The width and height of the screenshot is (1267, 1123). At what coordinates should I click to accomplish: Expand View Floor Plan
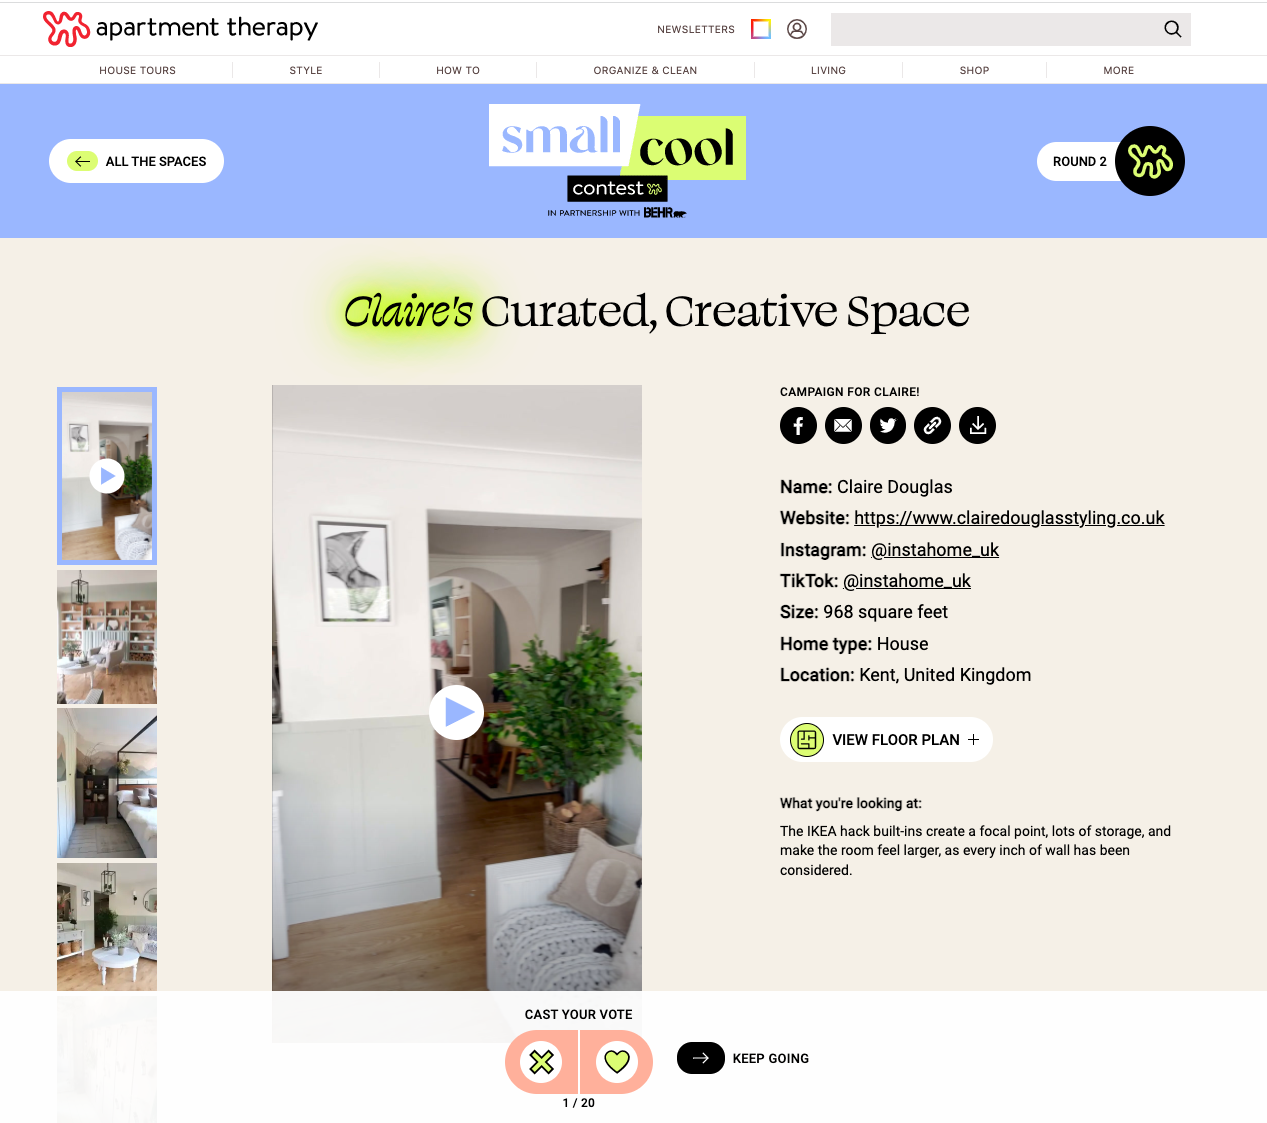(x=886, y=740)
